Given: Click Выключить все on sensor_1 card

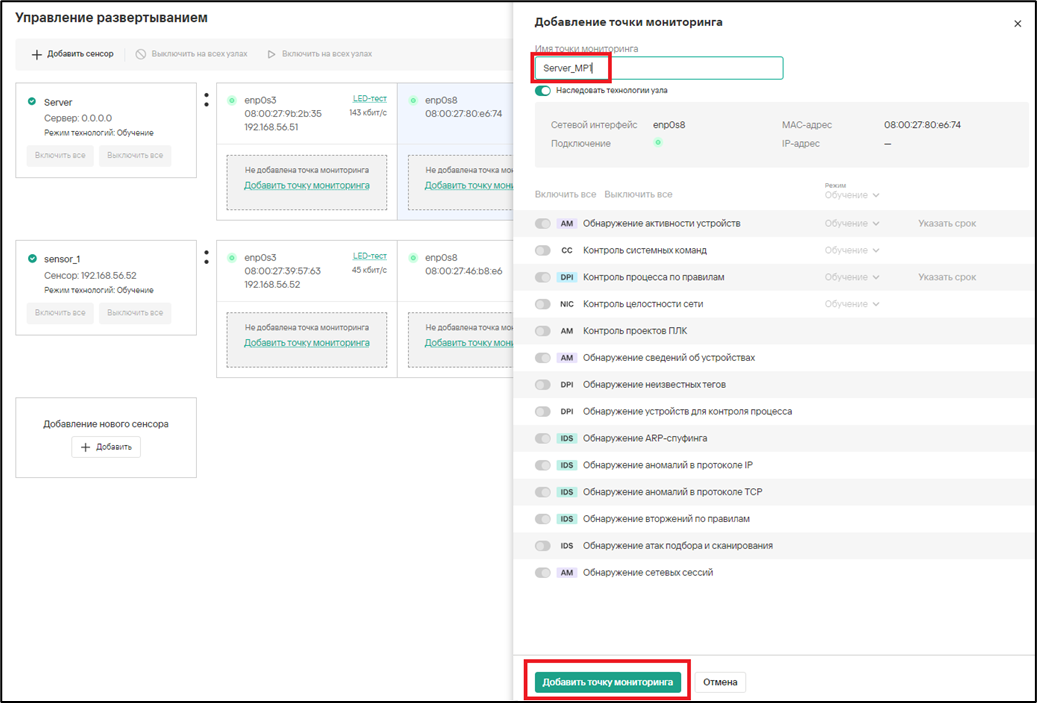Looking at the screenshot, I should click(x=135, y=313).
